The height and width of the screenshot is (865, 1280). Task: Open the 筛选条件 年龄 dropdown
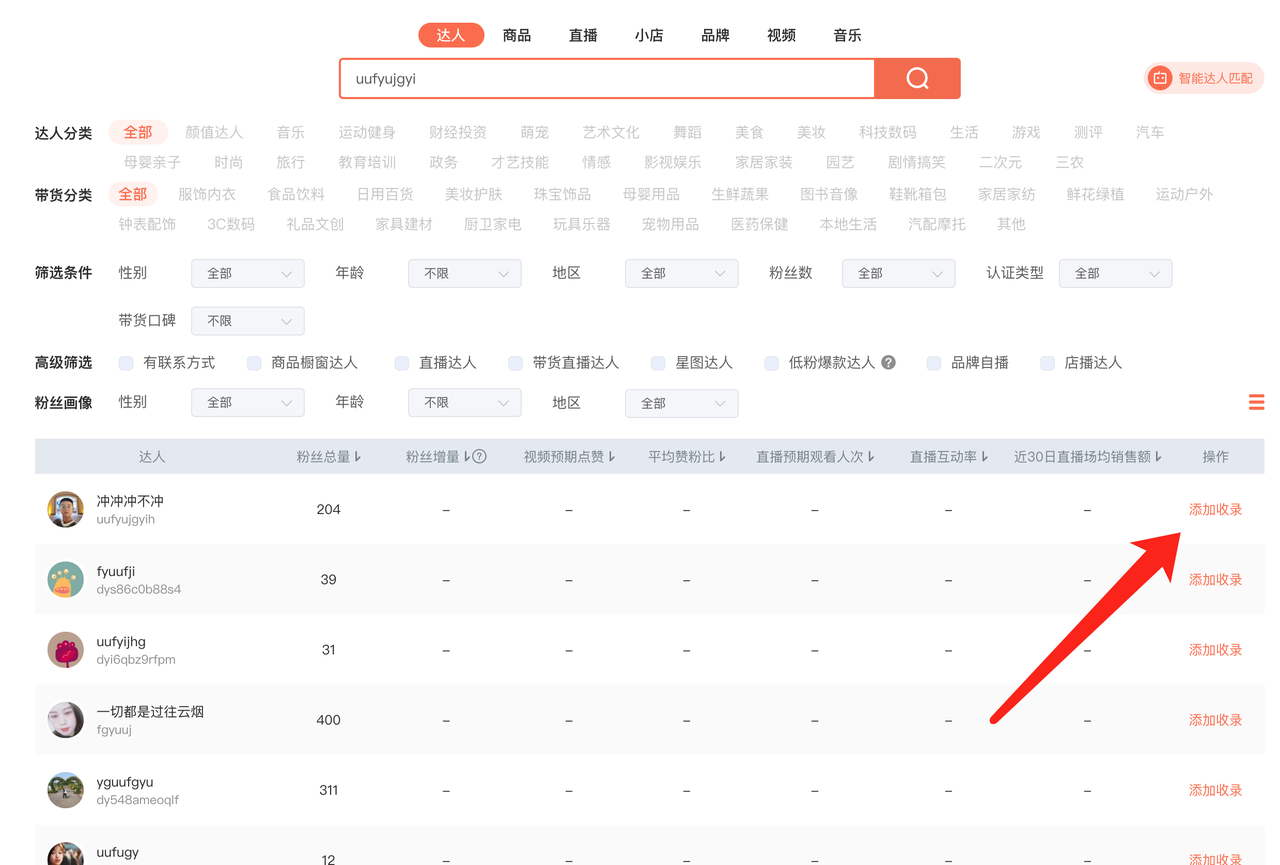[x=465, y=273]
